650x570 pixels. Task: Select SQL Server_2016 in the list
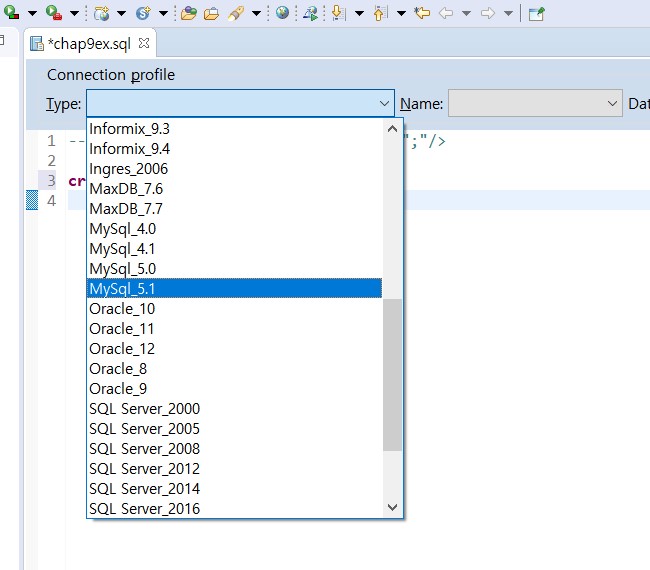coord(234,509)
